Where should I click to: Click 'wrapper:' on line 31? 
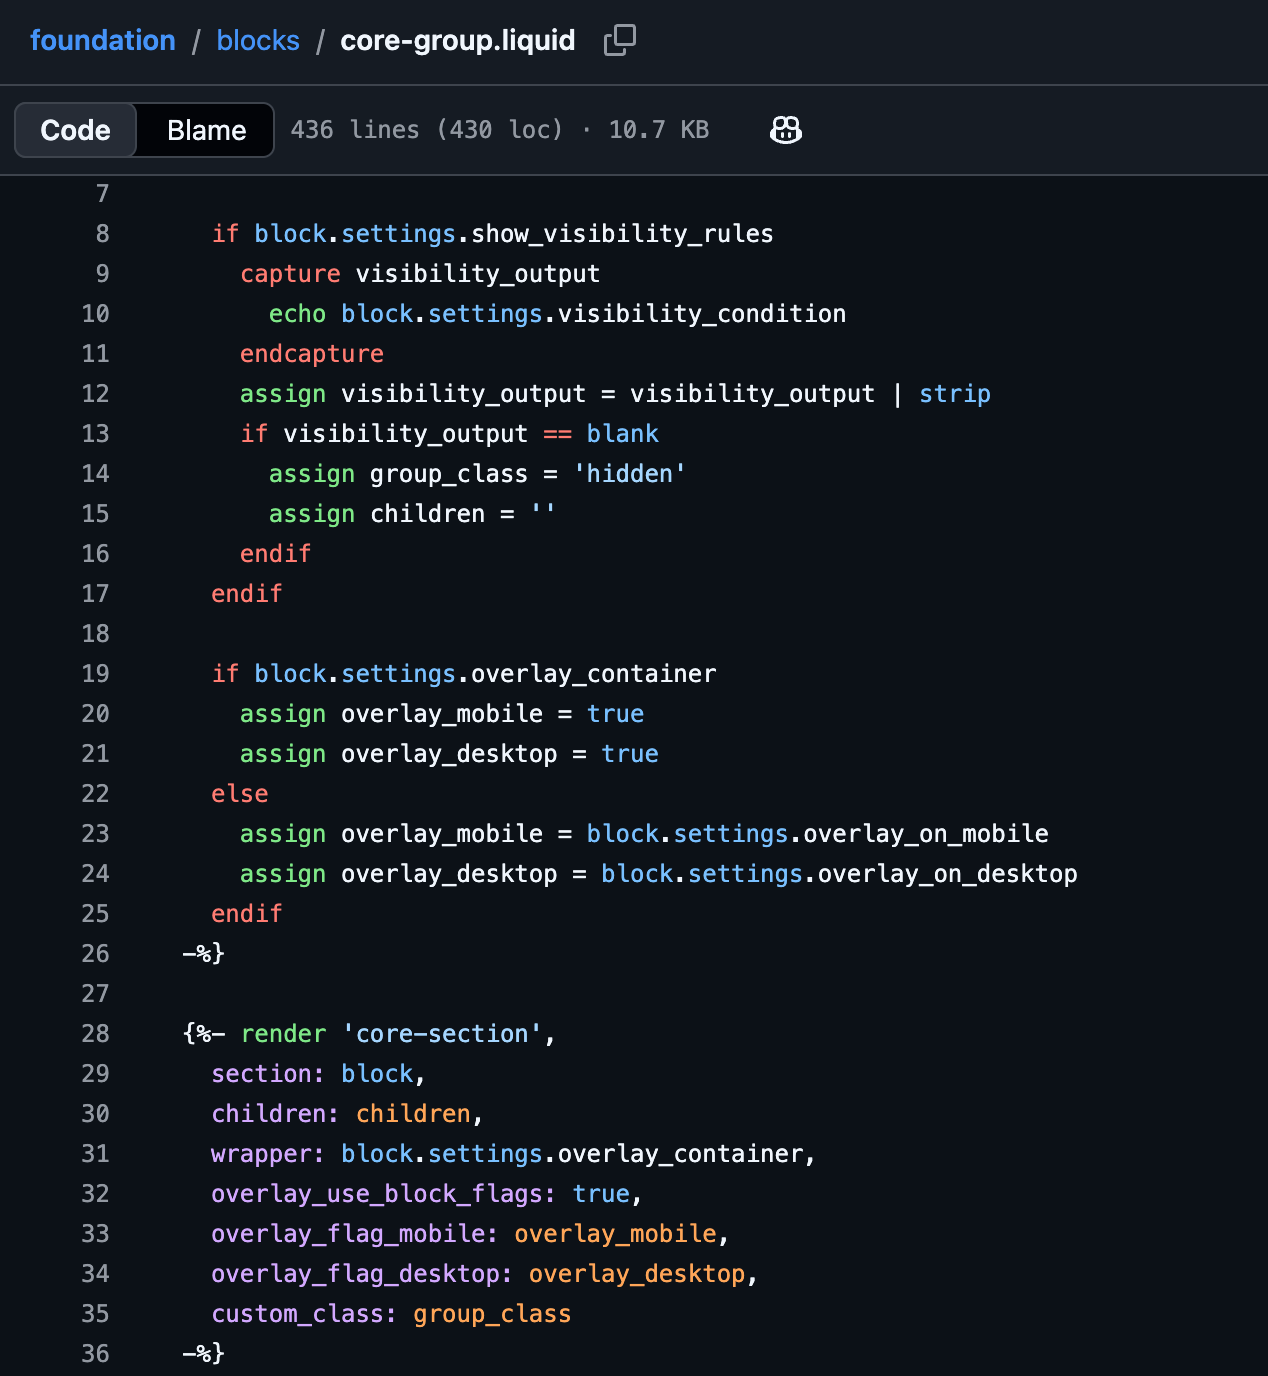click(268, 1154)
